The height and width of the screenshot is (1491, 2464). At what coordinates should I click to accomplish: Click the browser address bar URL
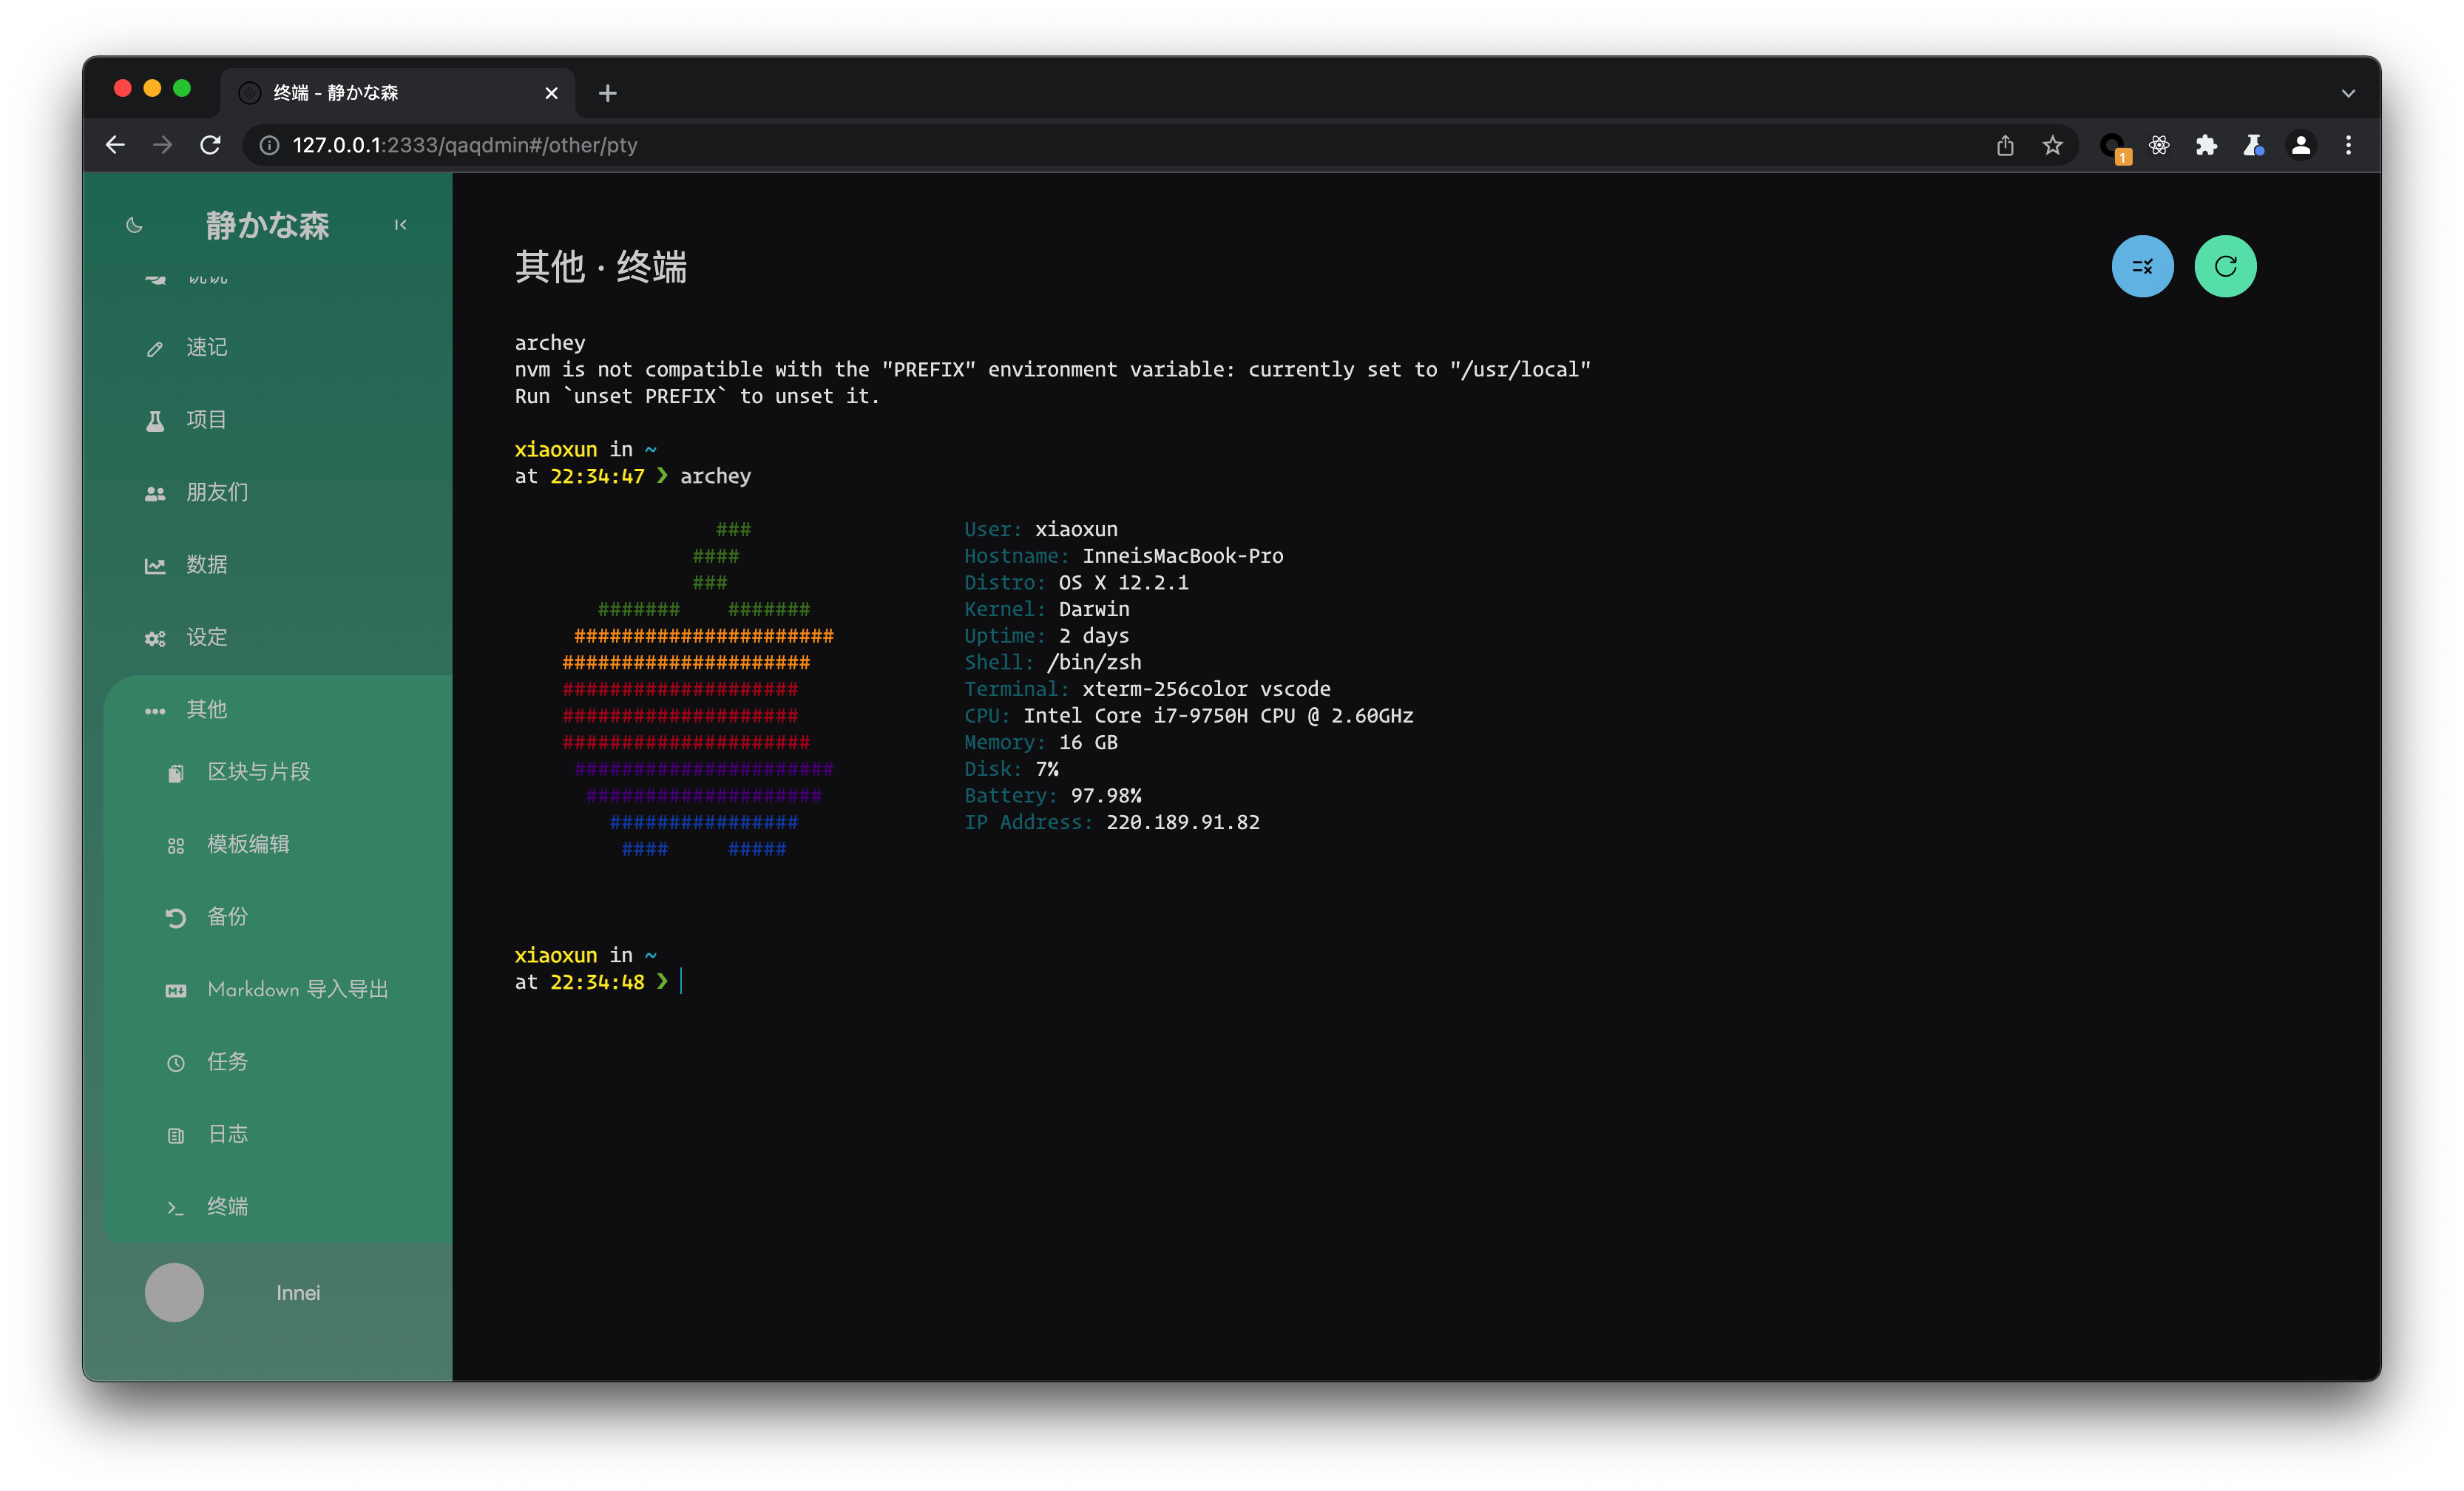[464, 146]
